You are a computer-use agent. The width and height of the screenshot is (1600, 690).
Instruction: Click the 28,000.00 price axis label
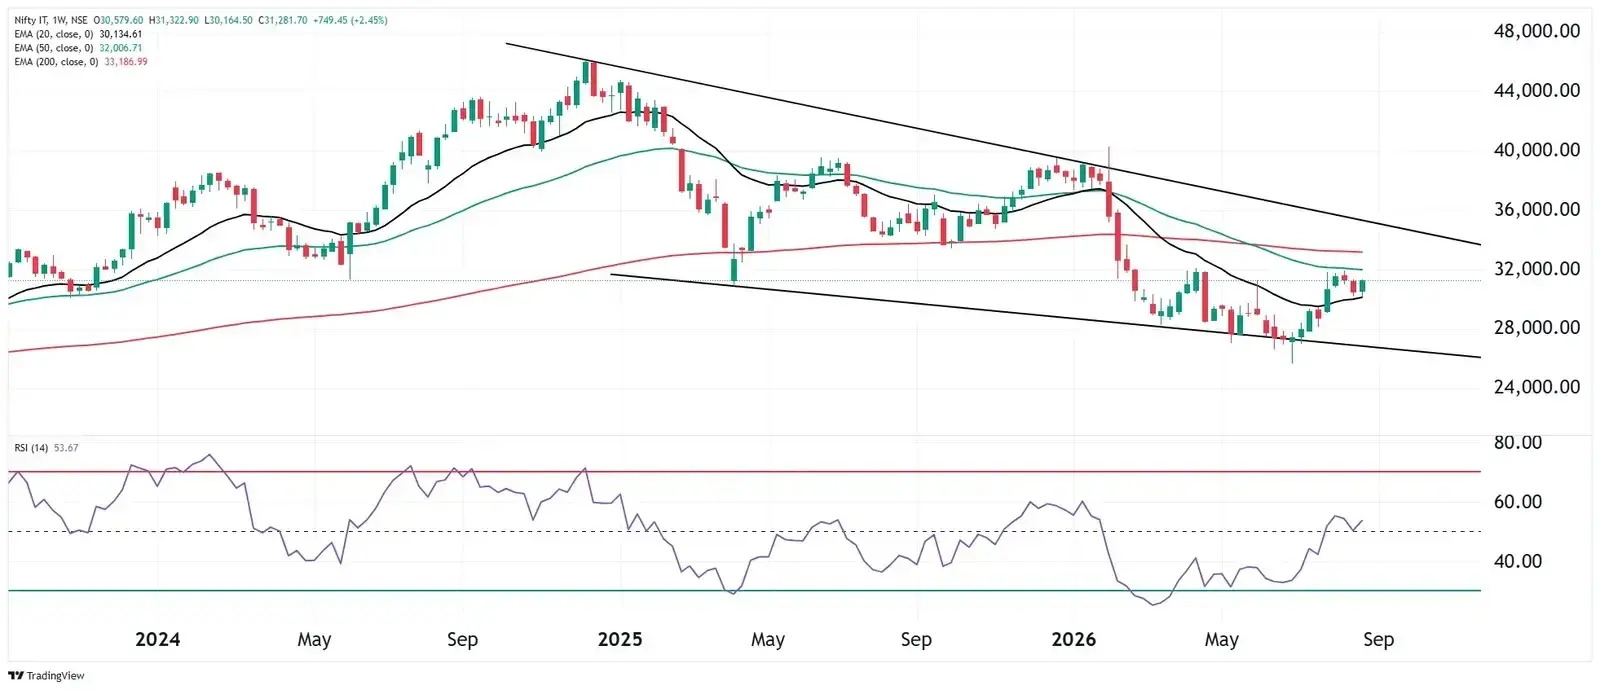click(1536, 328)
